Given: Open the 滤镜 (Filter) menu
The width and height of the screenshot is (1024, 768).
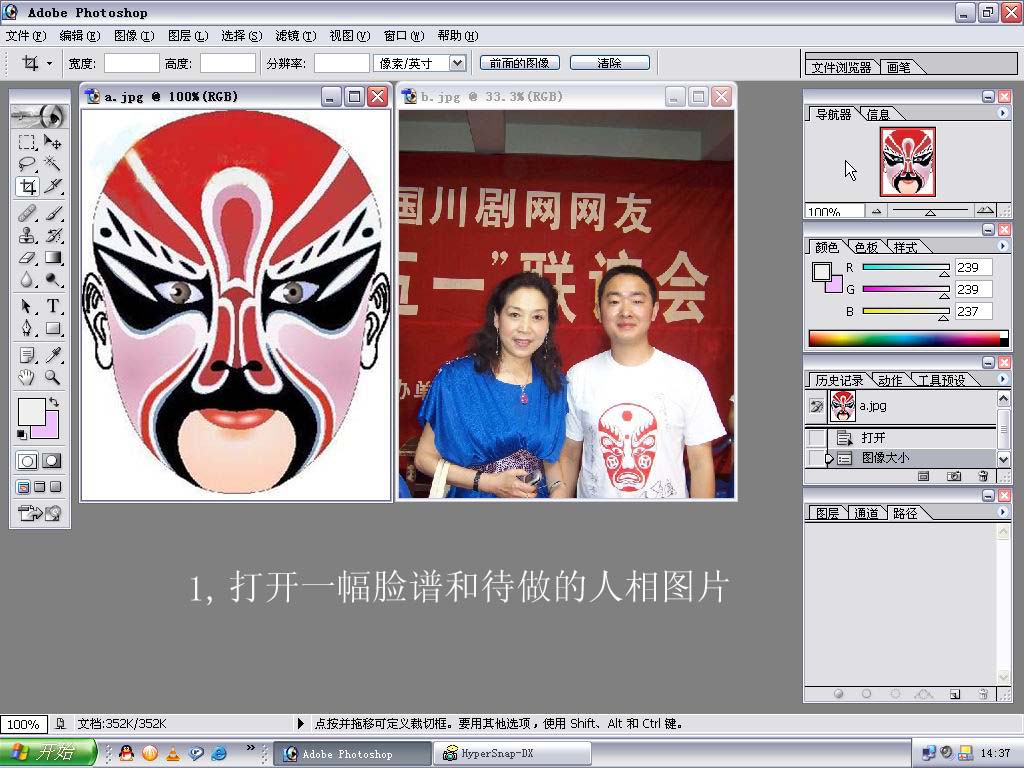Looking at the screenshot, I should pos(296,36).
